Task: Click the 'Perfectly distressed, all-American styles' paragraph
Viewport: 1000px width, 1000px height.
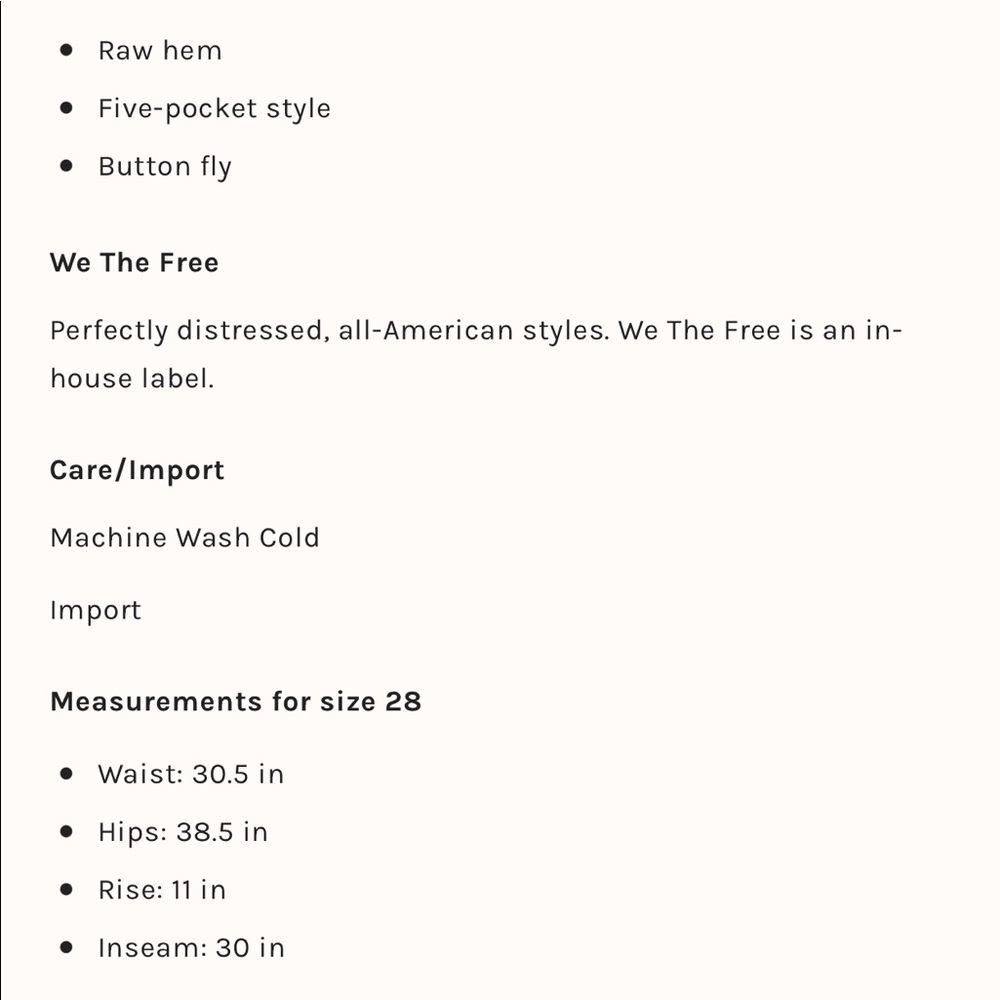Action: pyautogui.click(x=476, y=354)
